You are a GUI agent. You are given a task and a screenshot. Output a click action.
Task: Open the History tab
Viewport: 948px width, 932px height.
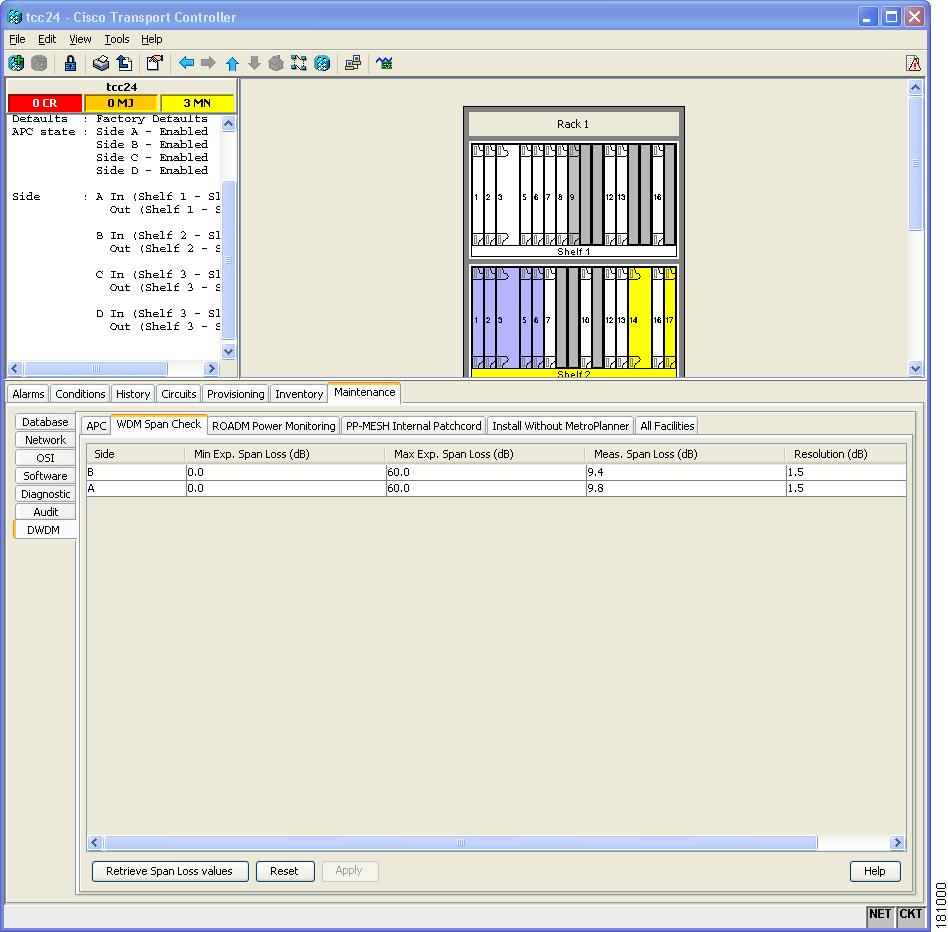(x=133, y=394)
